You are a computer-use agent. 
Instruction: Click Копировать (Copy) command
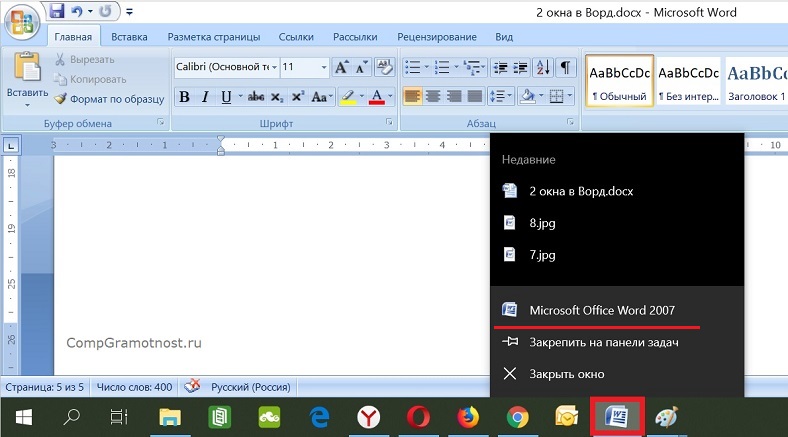pos(90,79)
